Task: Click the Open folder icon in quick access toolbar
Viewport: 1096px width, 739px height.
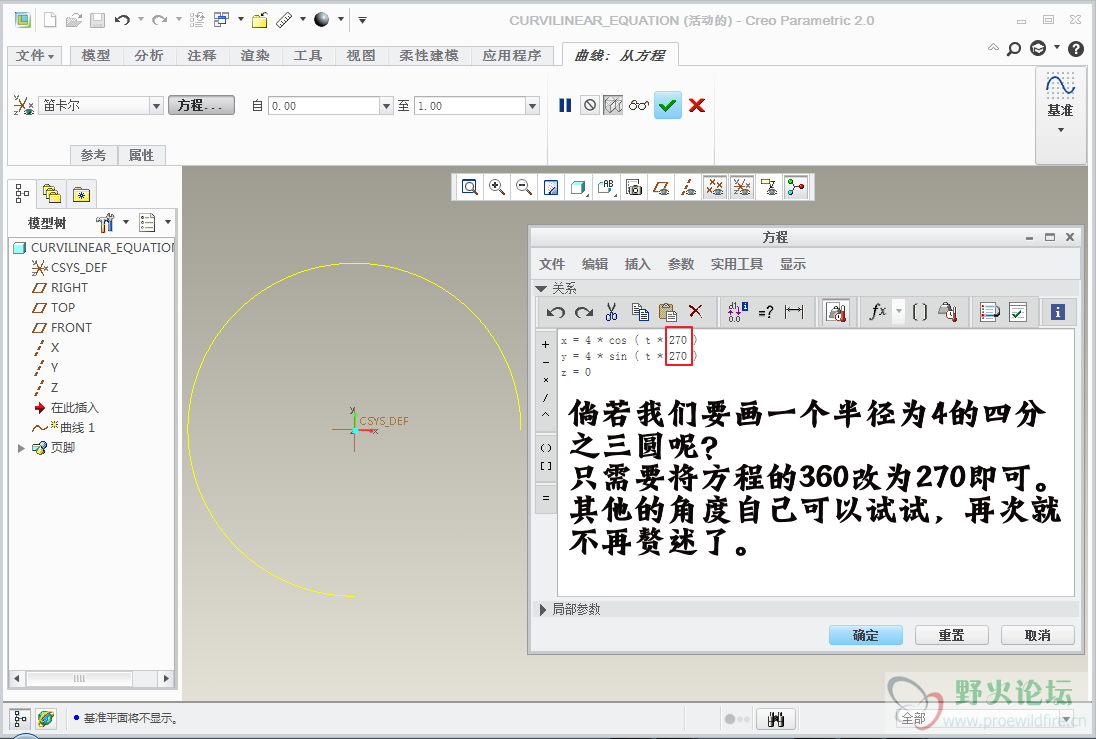Action: pos(73,20)
